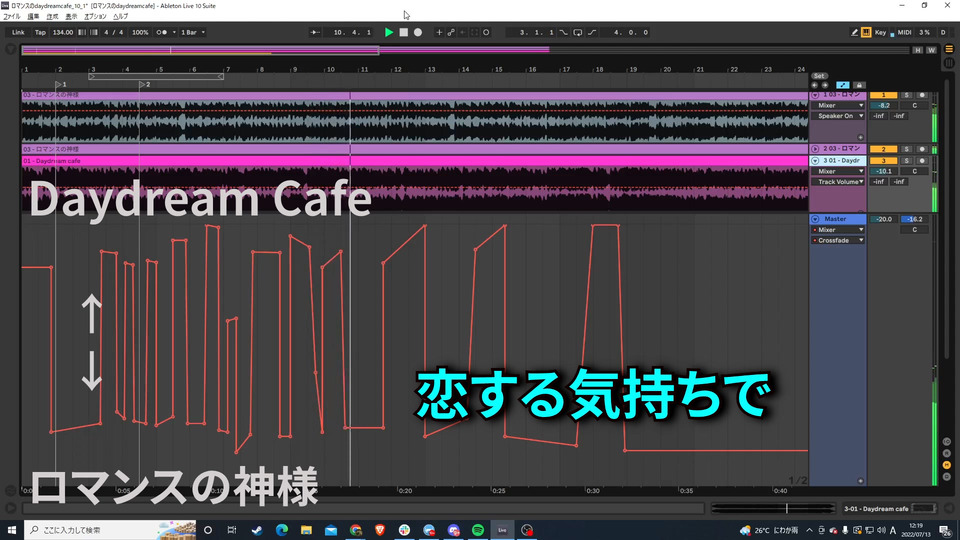Screen dimensions: 960x540
Task: Jump to next locator arrow
Action: [x=825, y=85]
